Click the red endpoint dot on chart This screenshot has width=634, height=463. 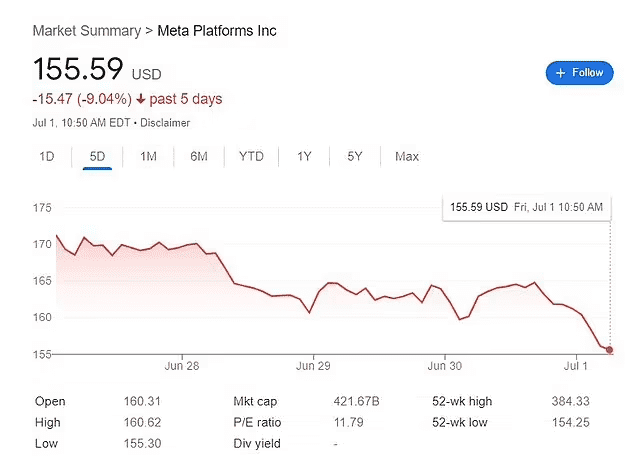[610, 349]
